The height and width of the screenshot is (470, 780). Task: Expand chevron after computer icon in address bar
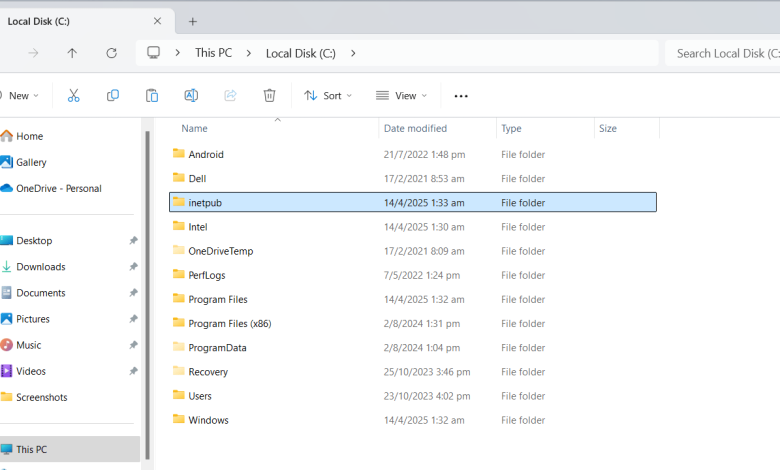[178, 53]
